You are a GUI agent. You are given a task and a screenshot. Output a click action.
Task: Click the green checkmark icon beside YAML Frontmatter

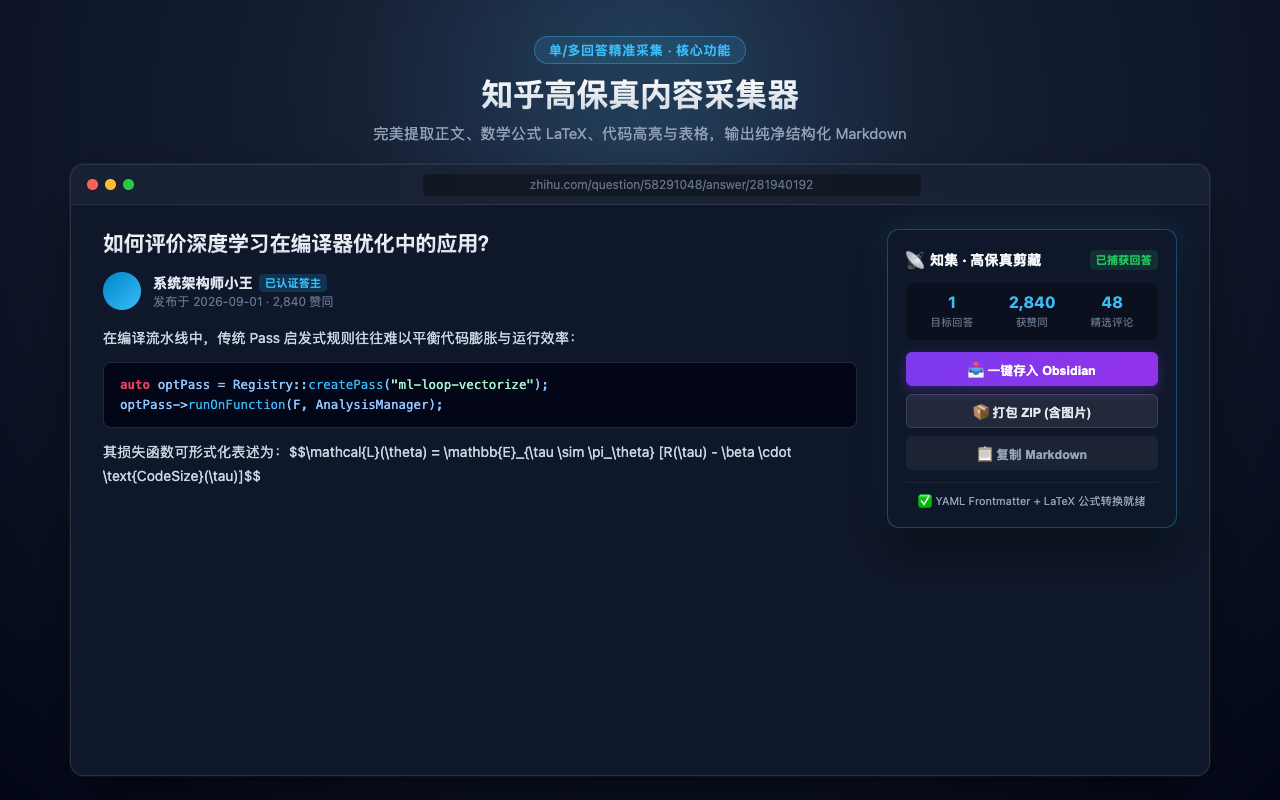click(924, 501)
